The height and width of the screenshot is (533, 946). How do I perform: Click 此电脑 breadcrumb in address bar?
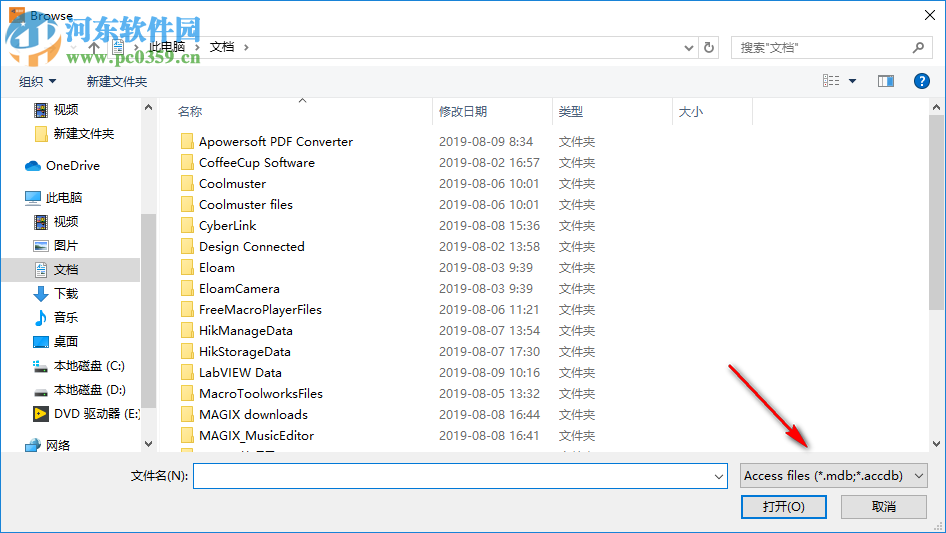tap(167, 47)
